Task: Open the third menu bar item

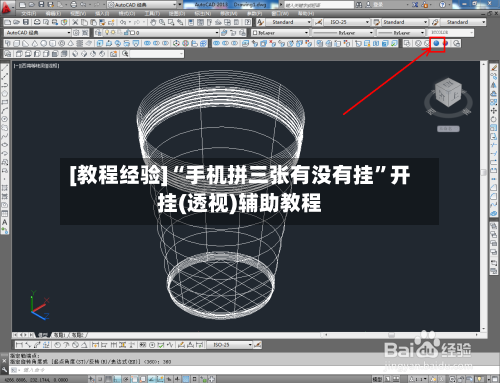Action: (78, 14)
